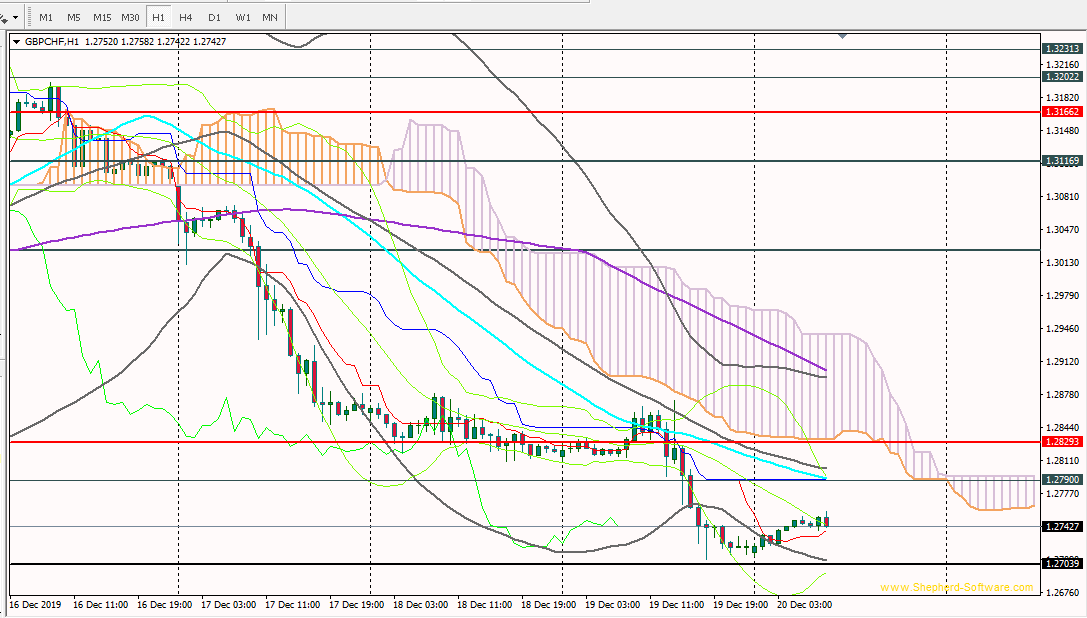Change chart to H4 timeframe
Viewport: 1087px width, 618px height.
click(186, 17)
